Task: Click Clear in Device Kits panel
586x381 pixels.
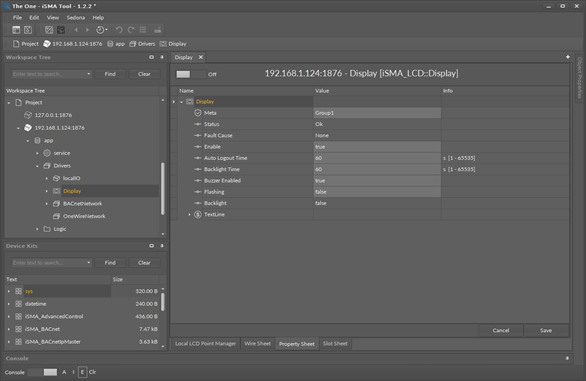Action: 144,263
